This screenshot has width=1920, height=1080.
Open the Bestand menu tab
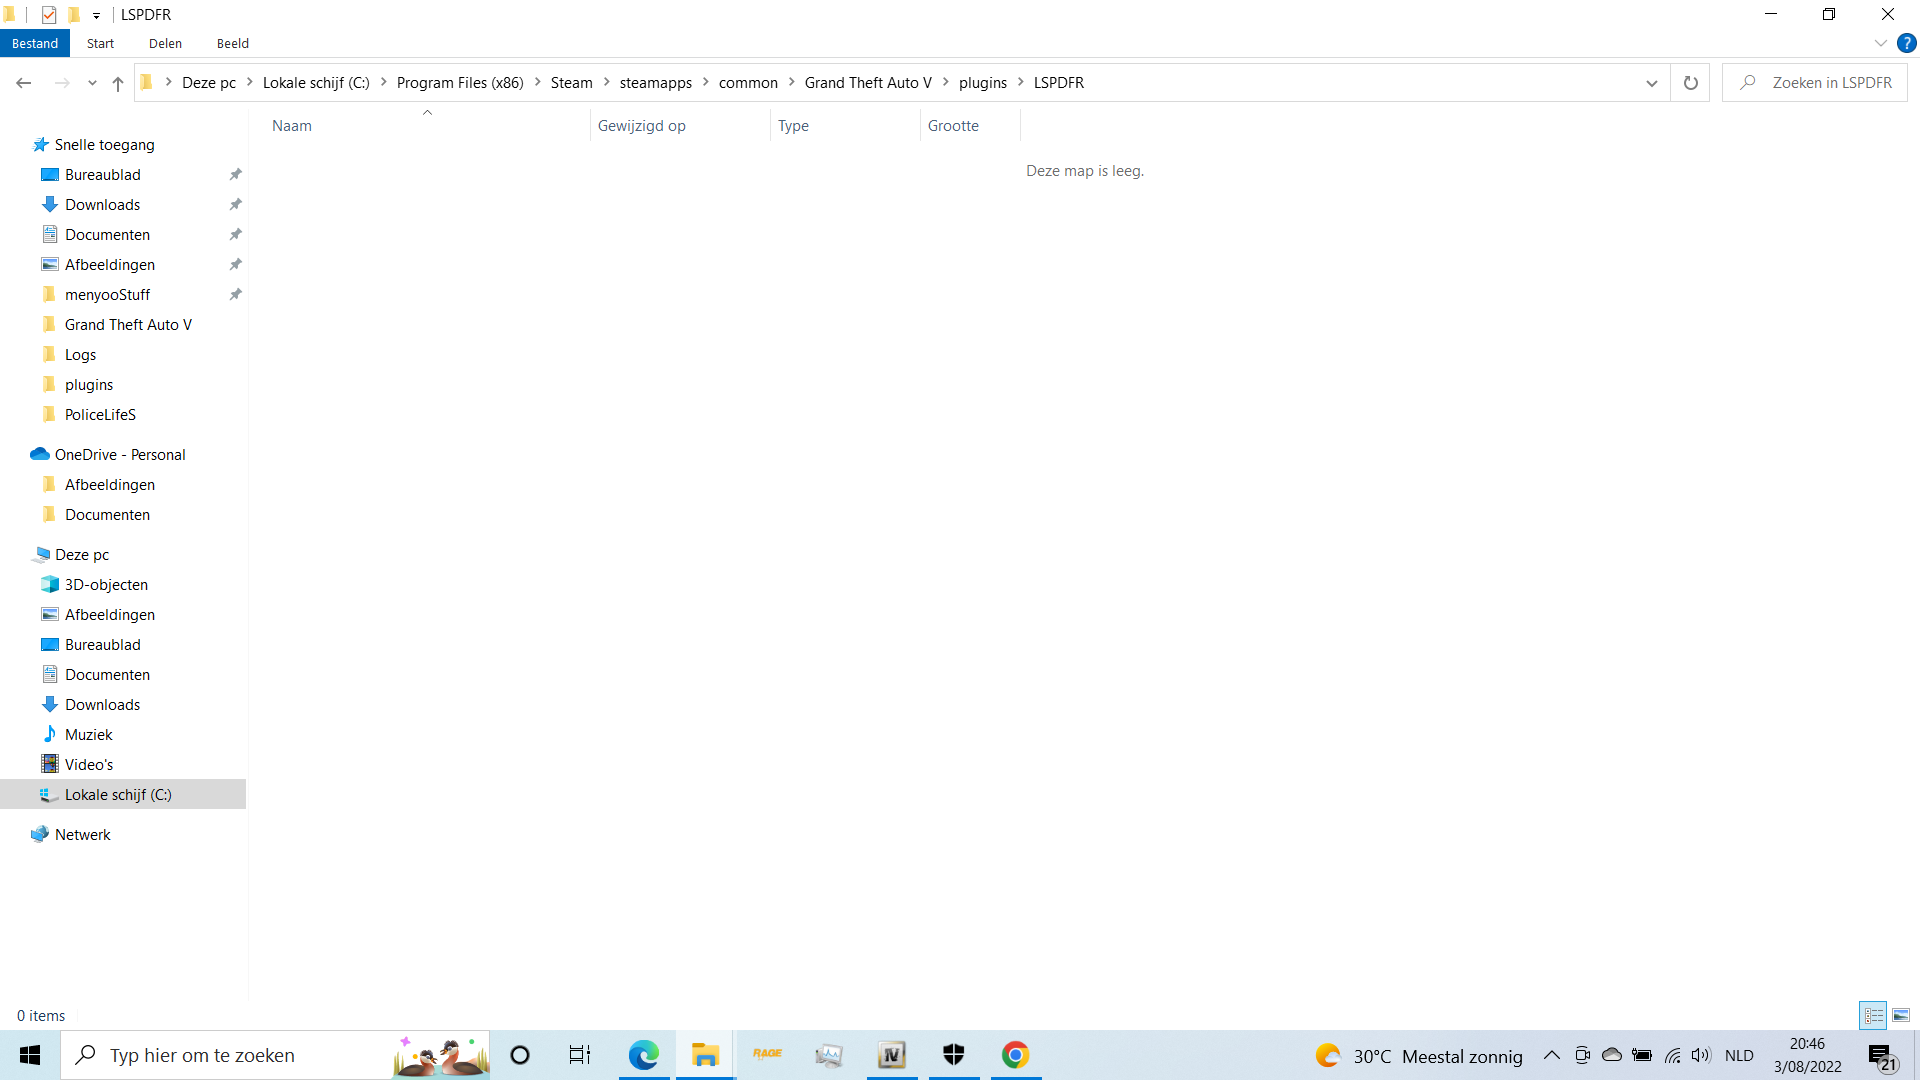(x=35, y=43)
